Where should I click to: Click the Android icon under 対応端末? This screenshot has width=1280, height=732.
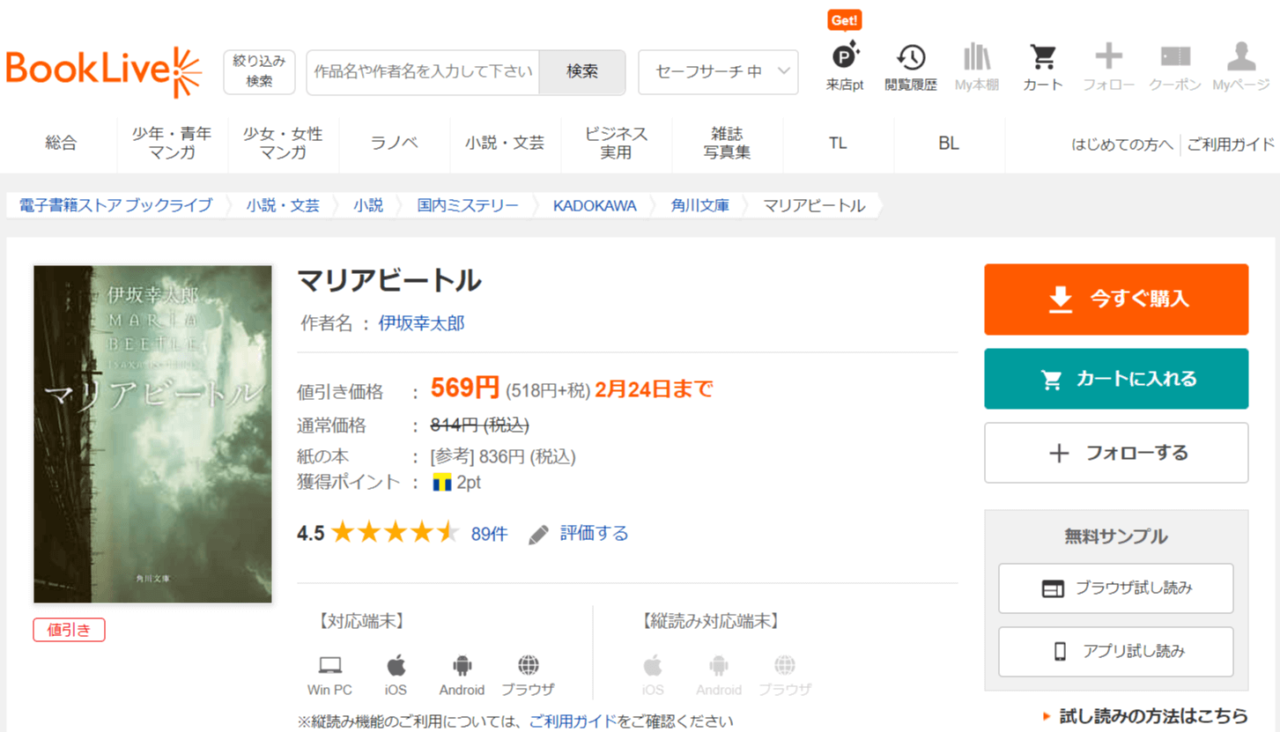pyautogui.click(x=462, y=665)
